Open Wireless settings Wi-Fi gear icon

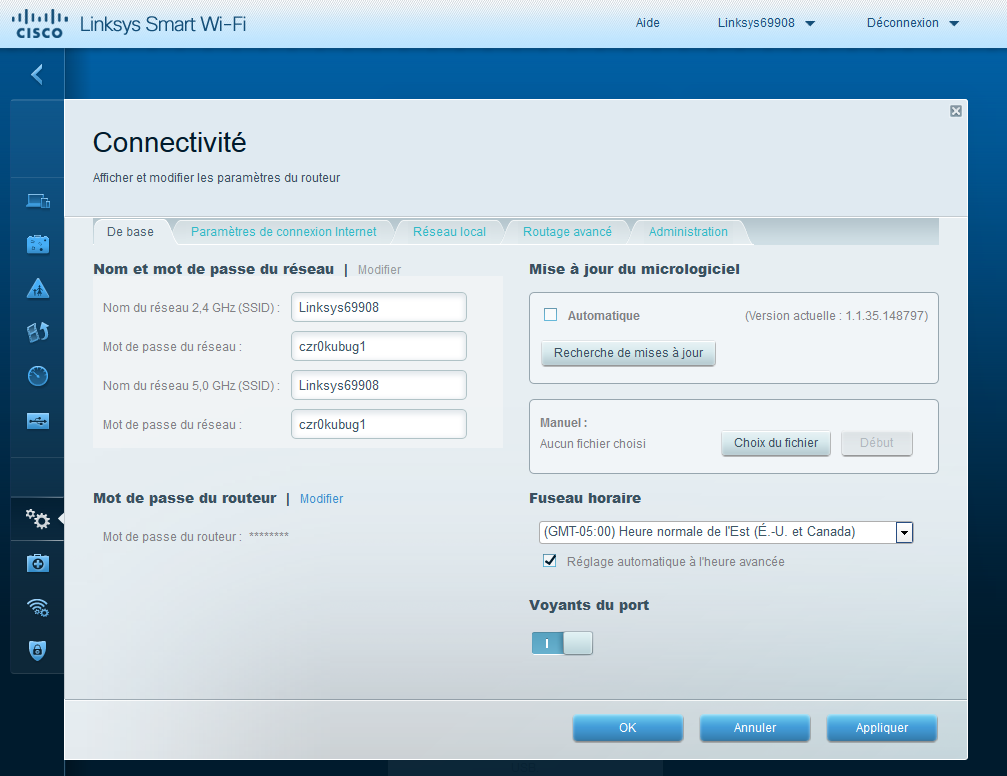(37, 606)
